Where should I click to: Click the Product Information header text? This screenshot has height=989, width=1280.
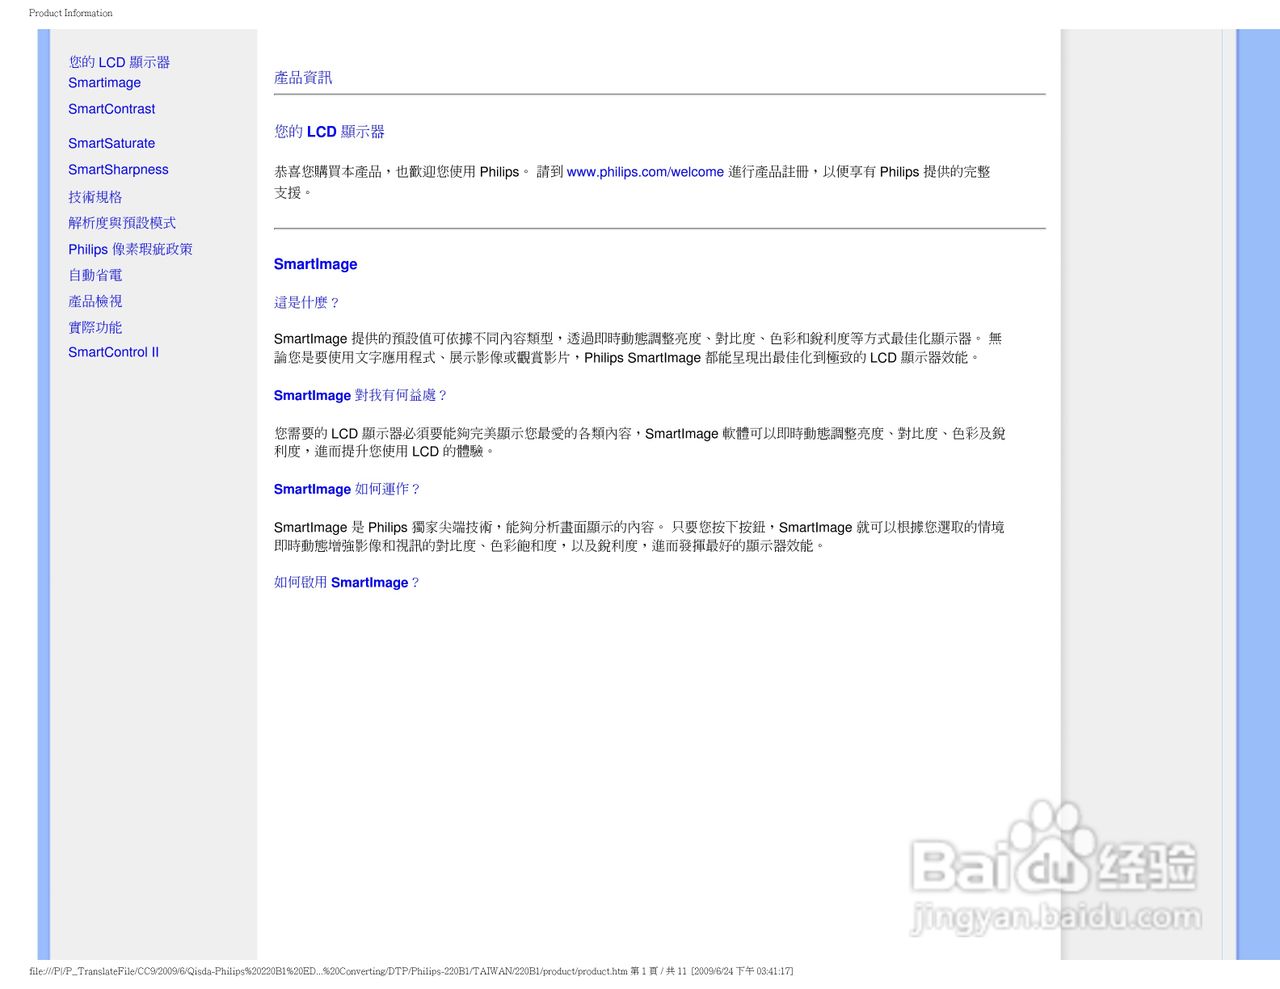71,13
